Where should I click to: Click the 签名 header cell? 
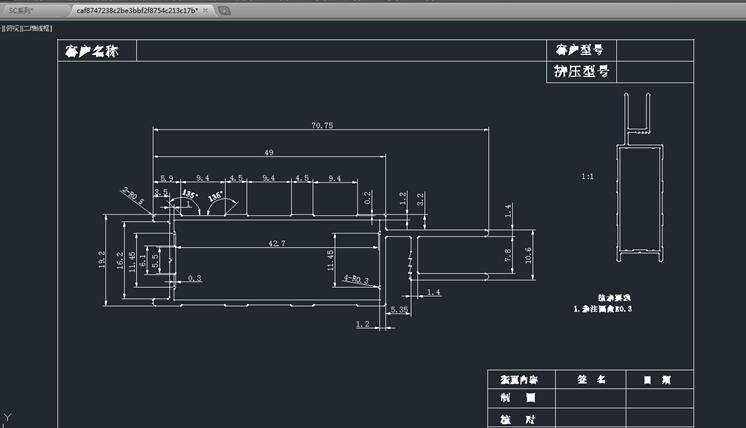coord(591,379)
